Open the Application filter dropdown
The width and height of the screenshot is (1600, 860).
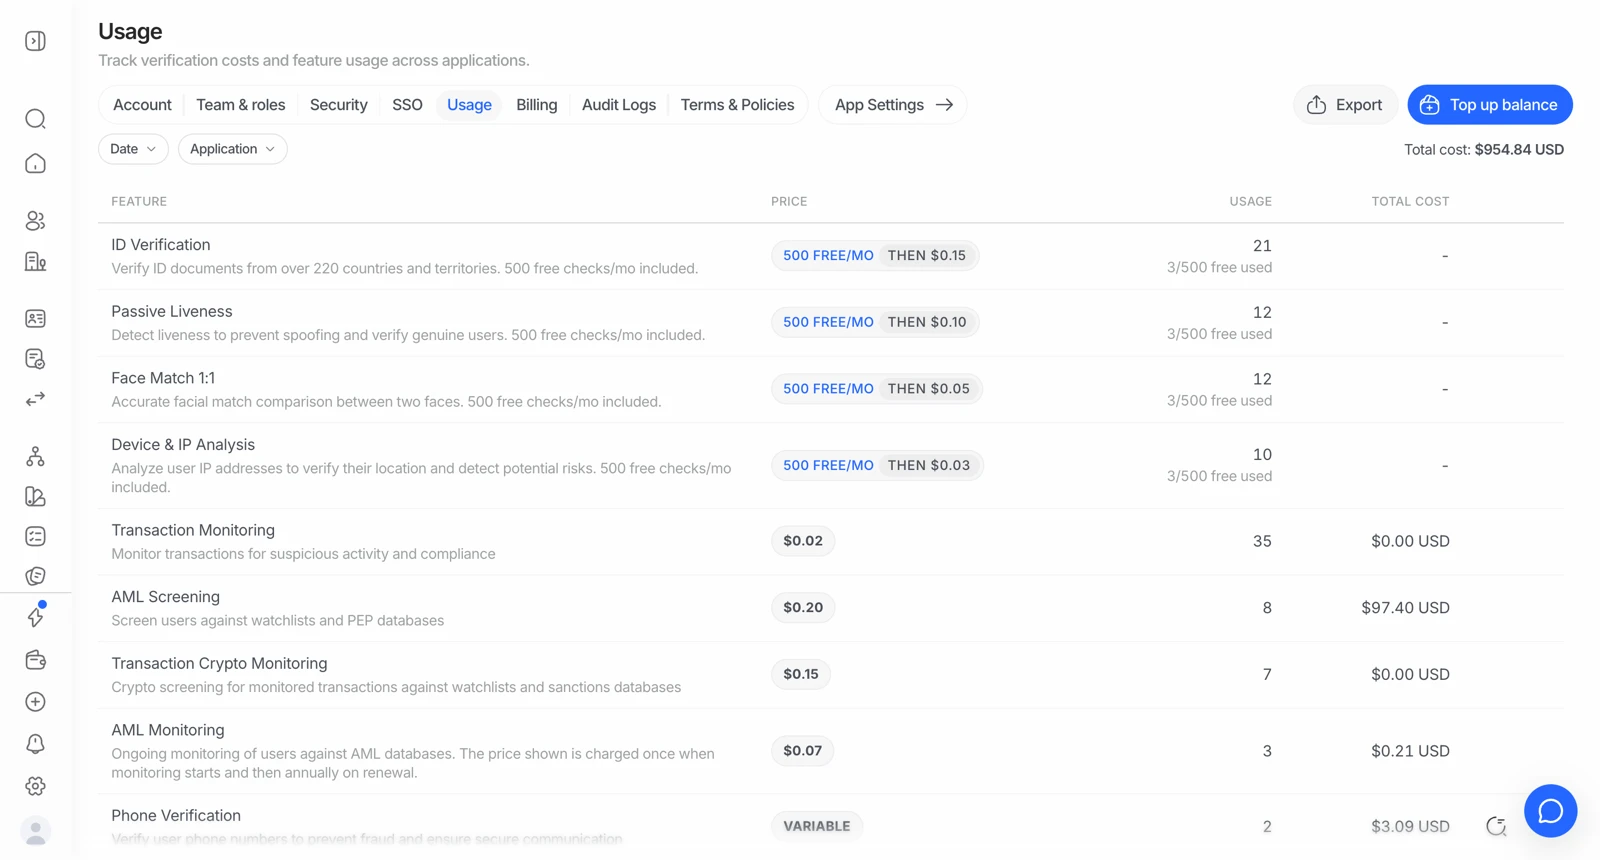[x=232, y=149]
